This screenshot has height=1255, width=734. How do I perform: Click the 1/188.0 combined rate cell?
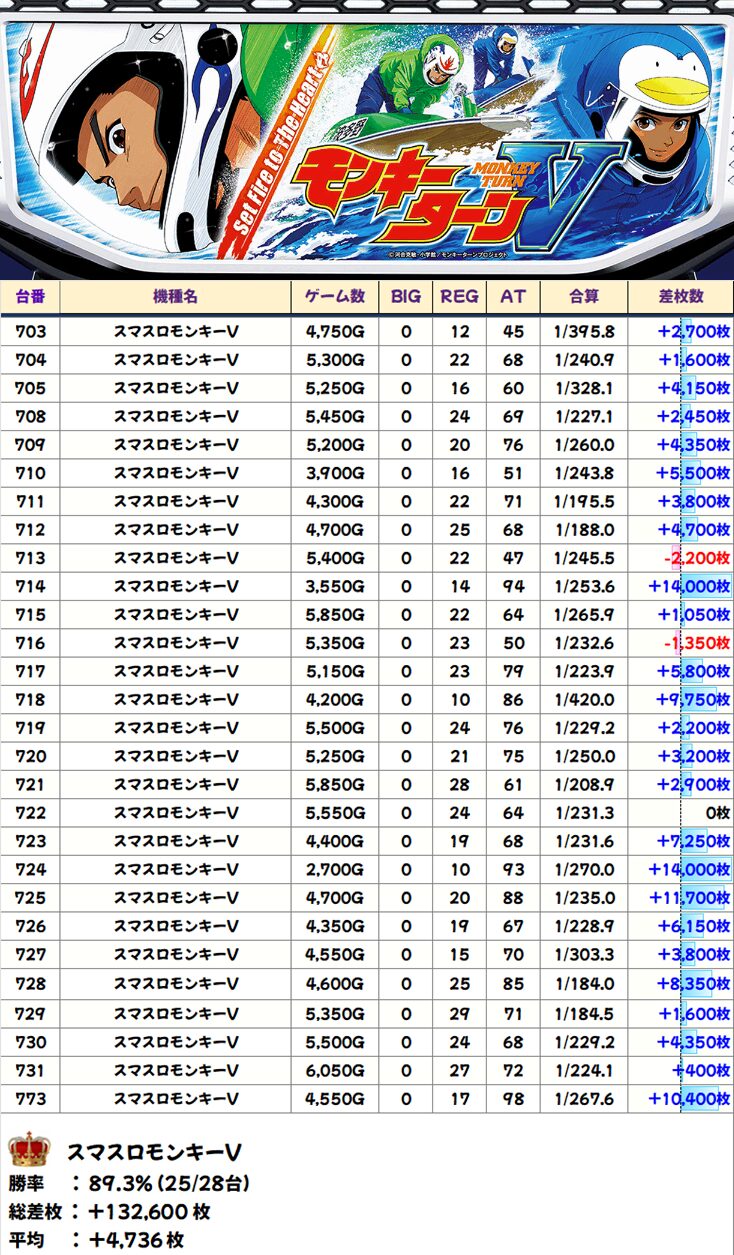click(x=583, y=529)
